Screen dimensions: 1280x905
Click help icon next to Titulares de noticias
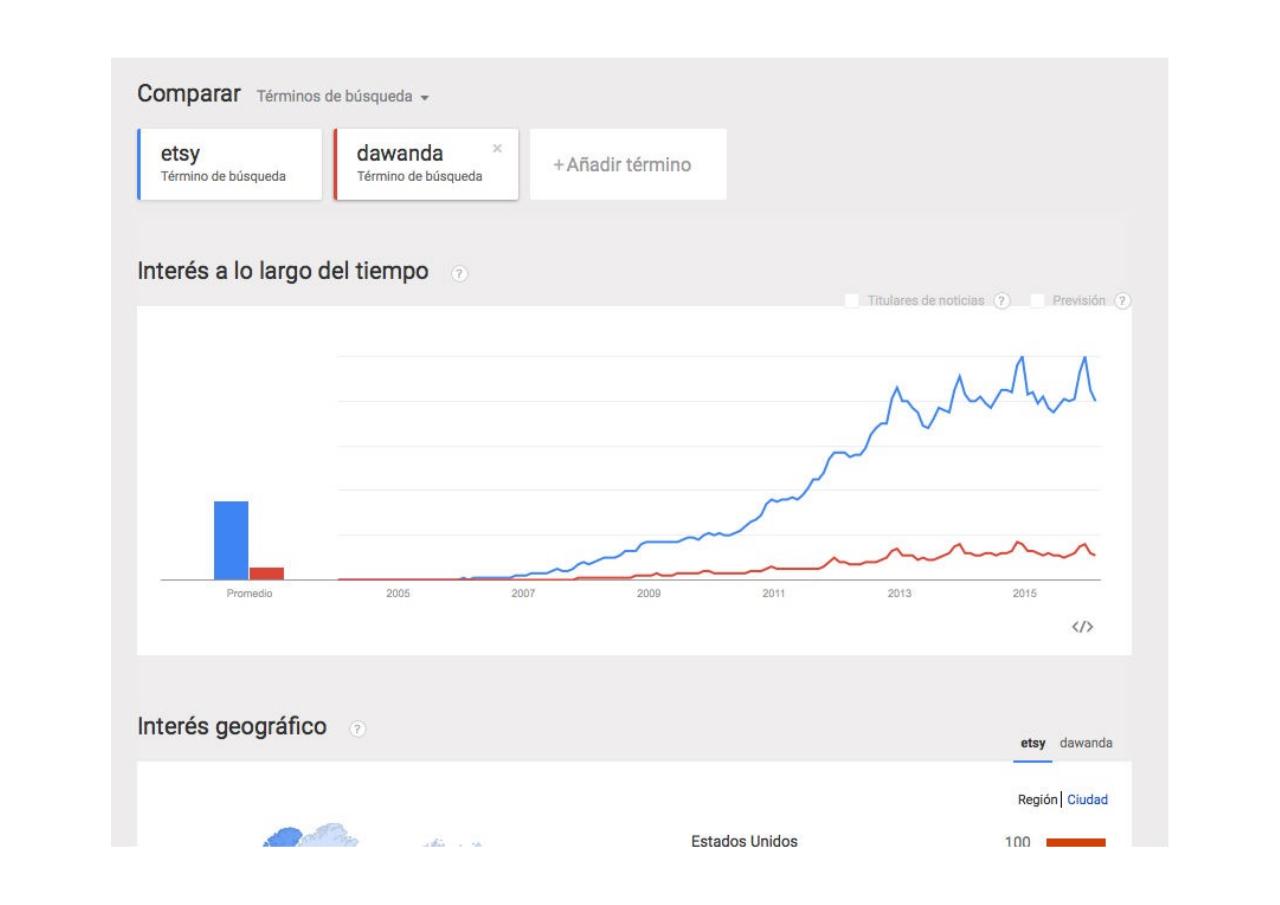click(1002, 300)
